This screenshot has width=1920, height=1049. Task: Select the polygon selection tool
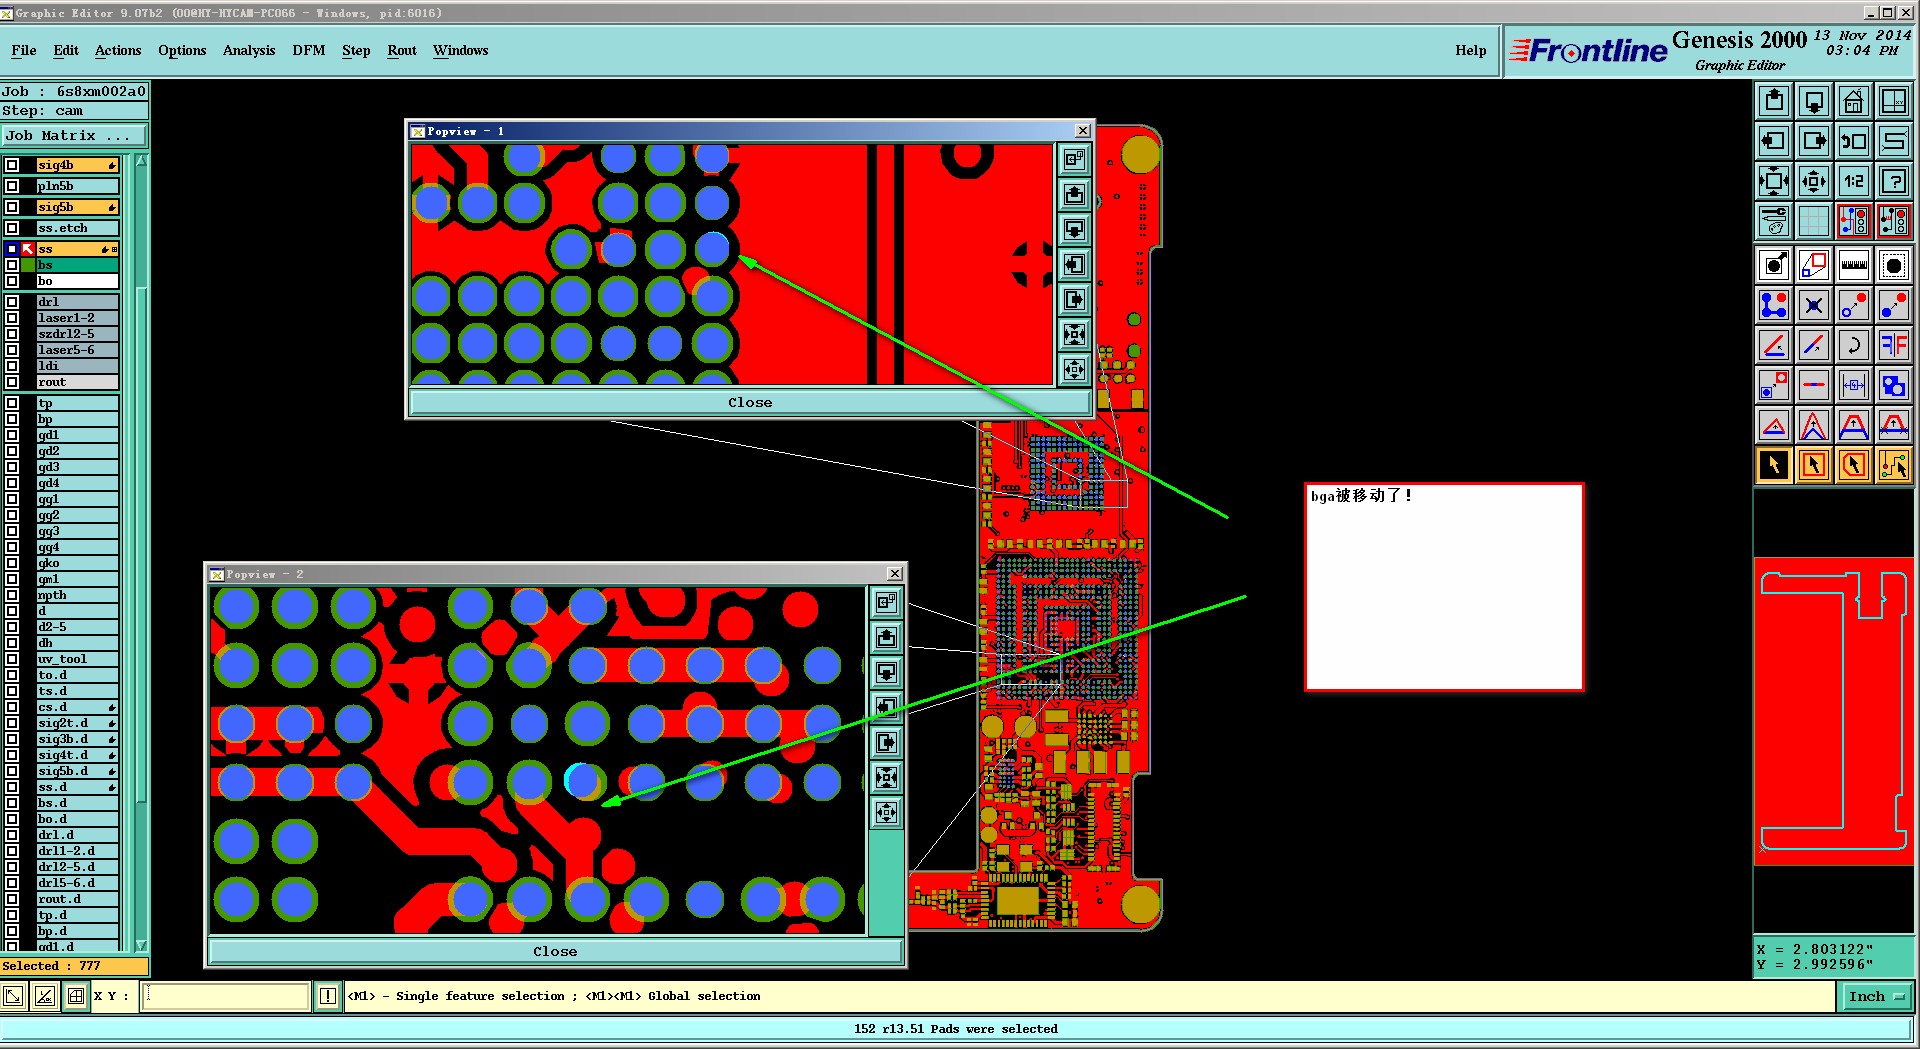tap(1854, 466)
